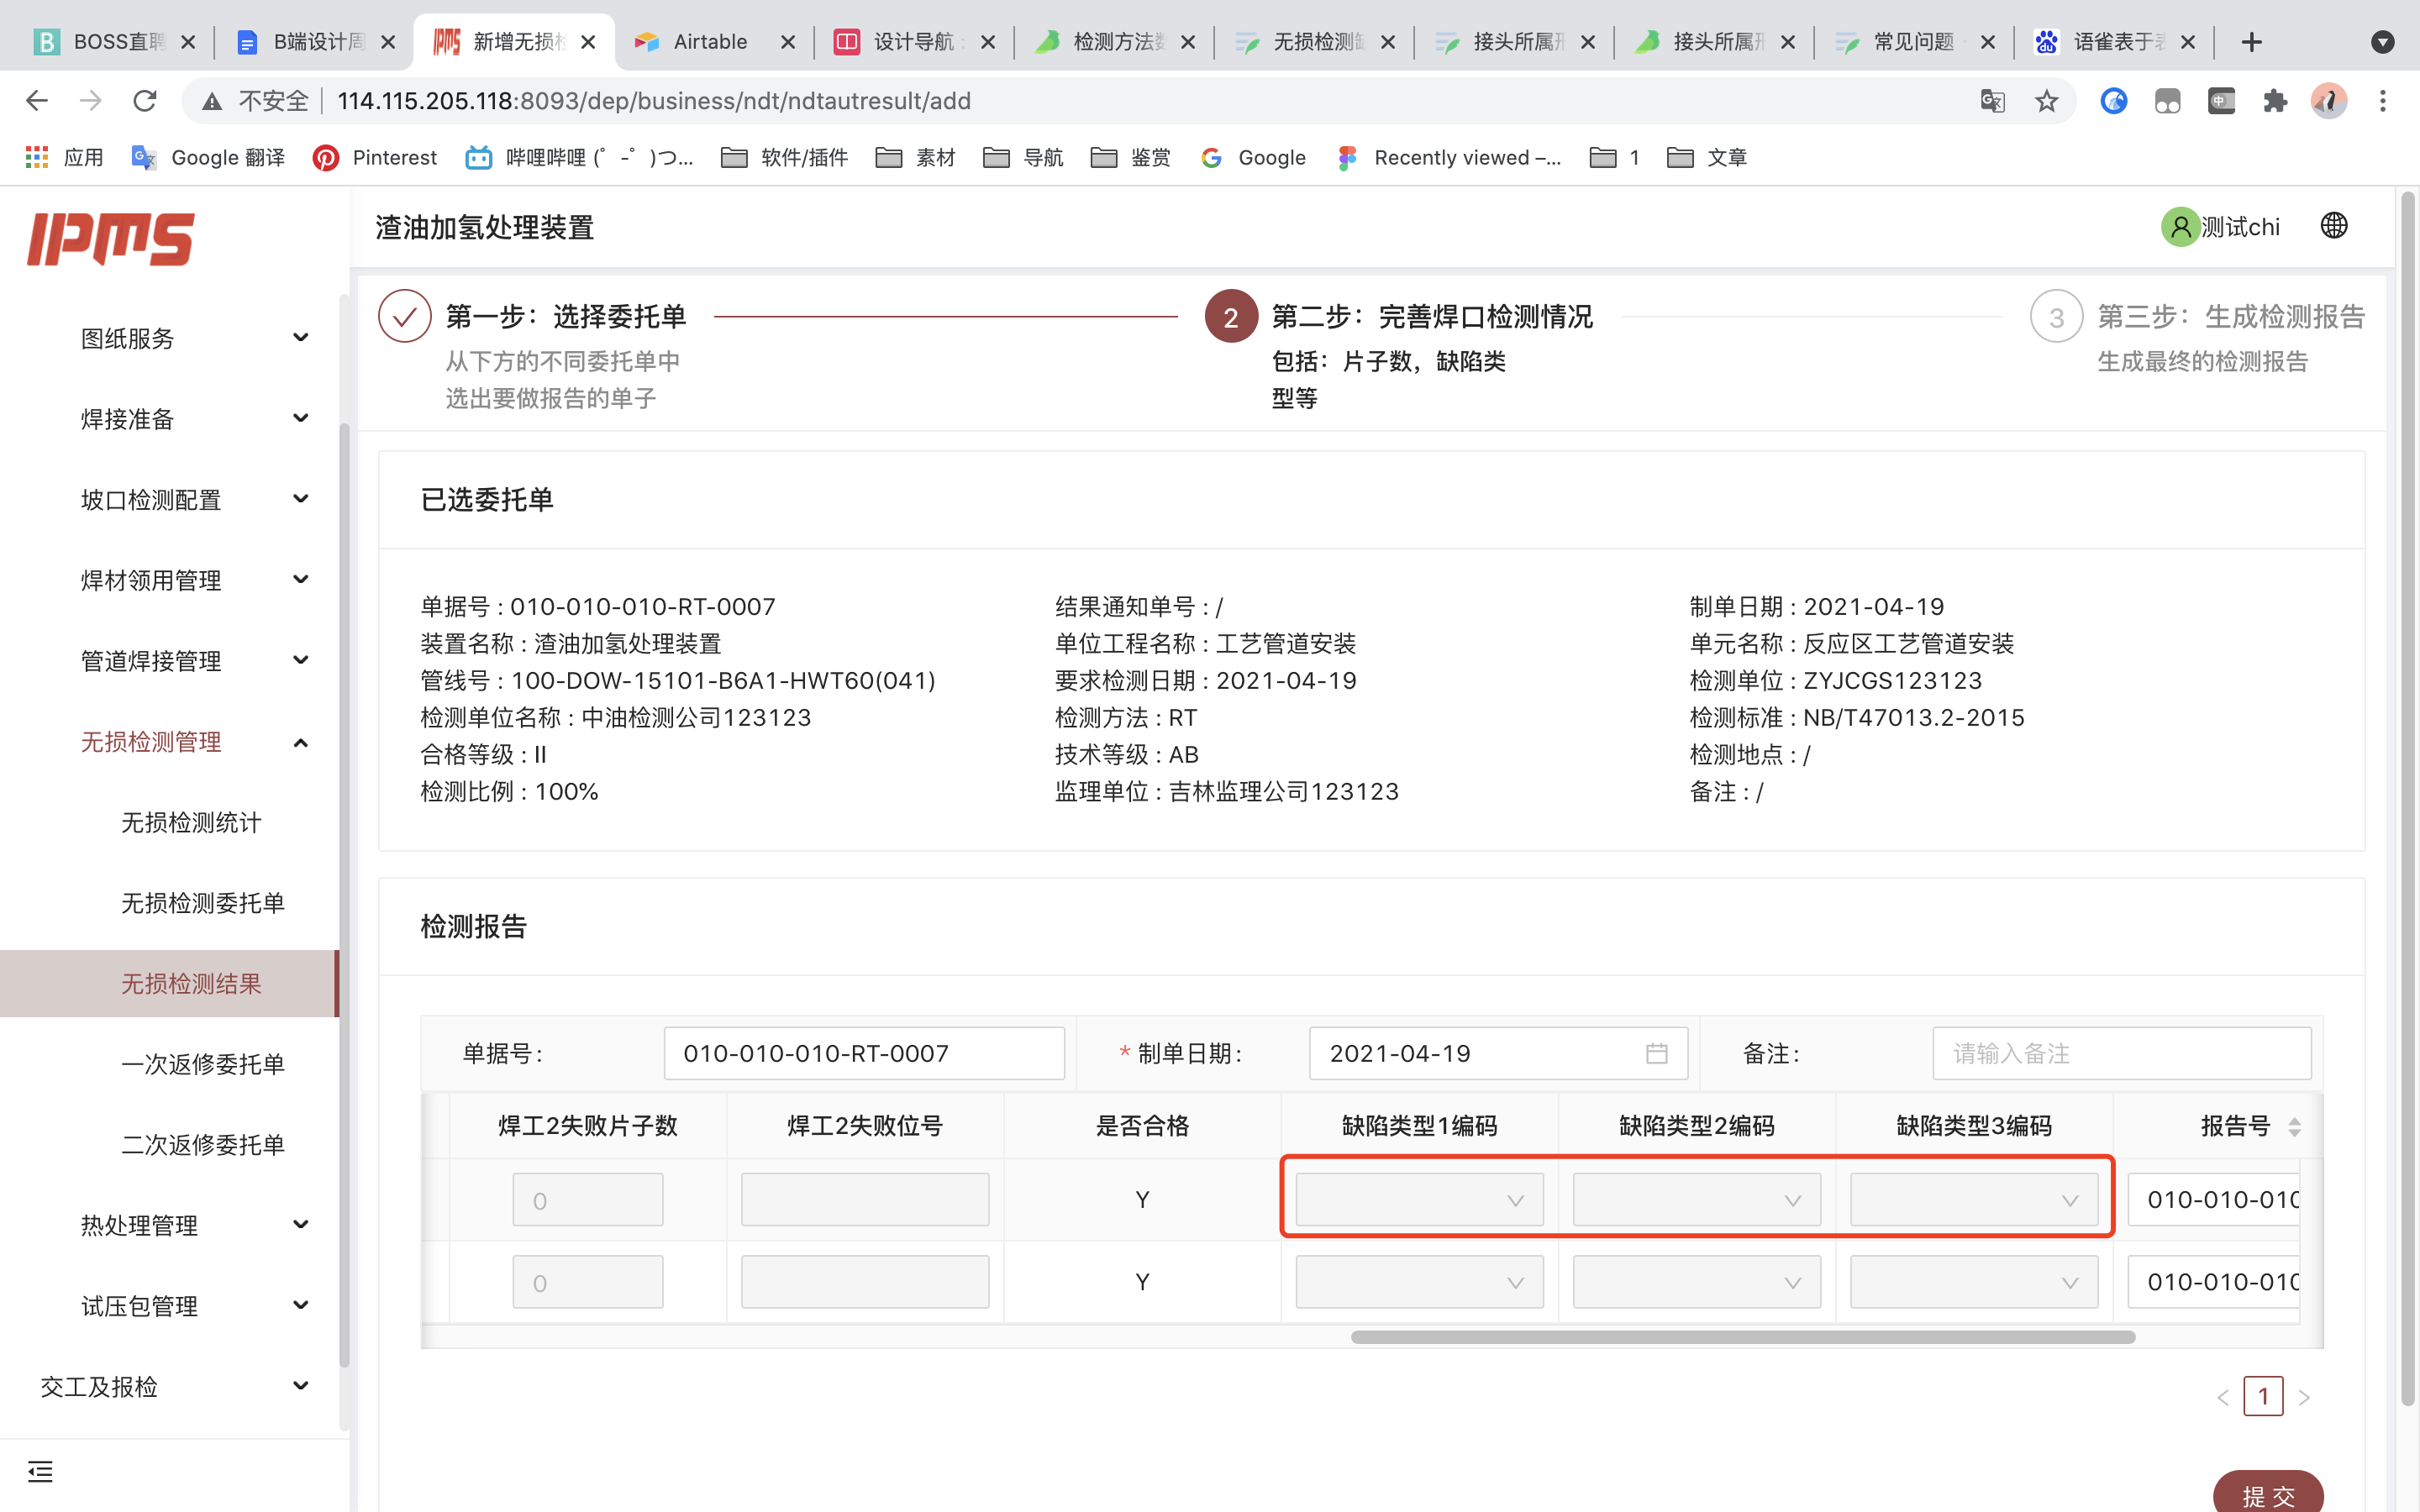Open first row 缺陷类型2编码 dropdown
2420x1512 pixels.
pyautogui.click(x=1696, y=1199)
